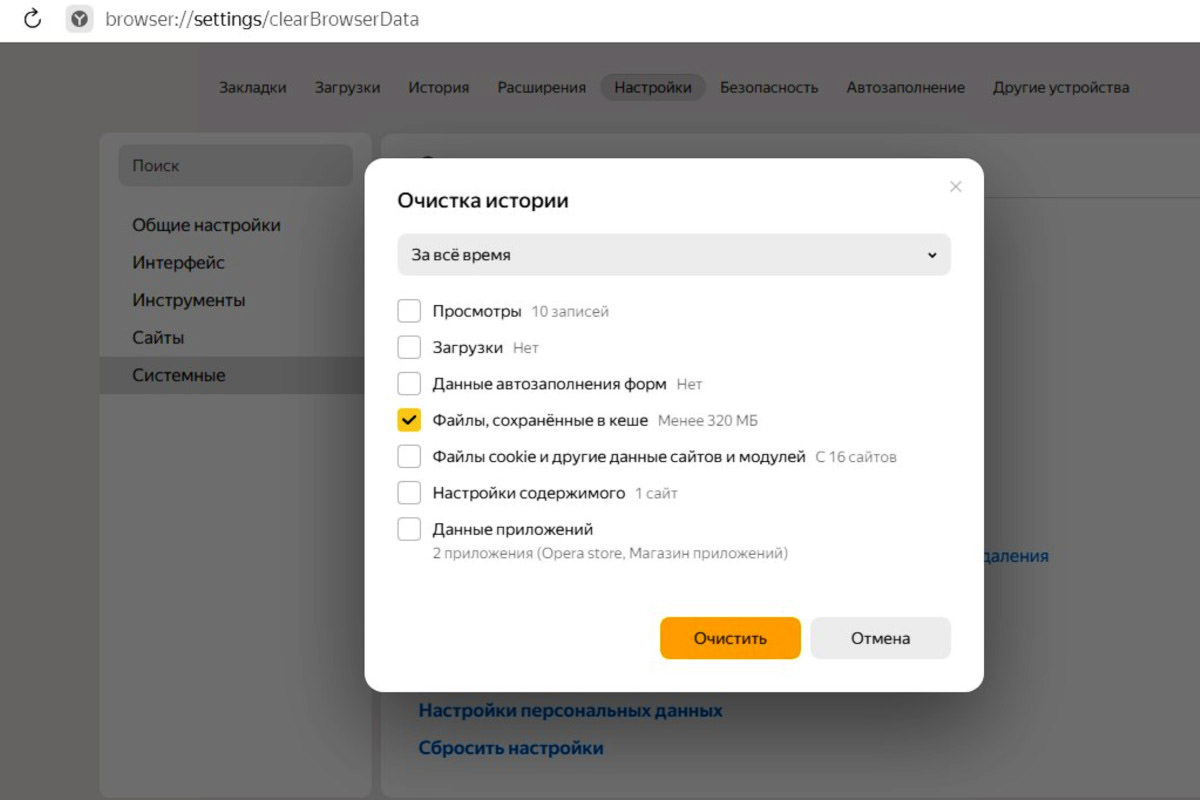Enable the Просмотры checkbox
This screenshot has width=1200, height=800.
pos(409,311)
